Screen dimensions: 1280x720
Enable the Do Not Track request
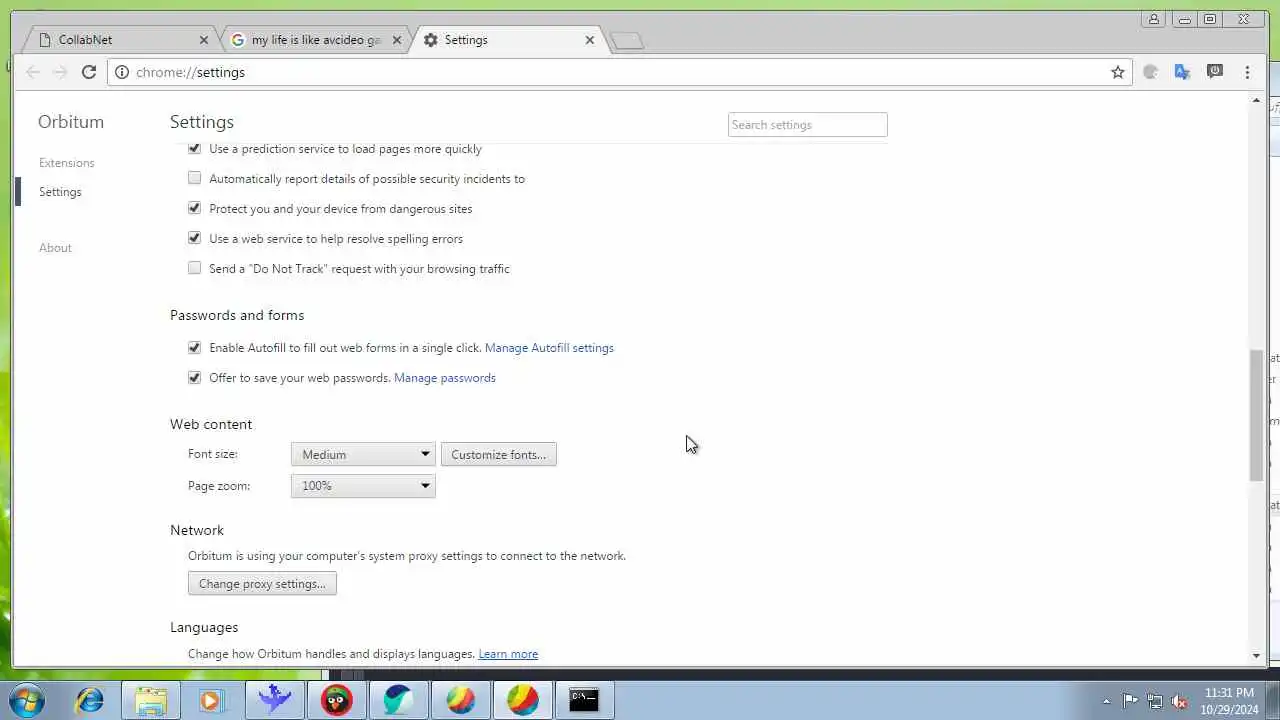(194, 268)
